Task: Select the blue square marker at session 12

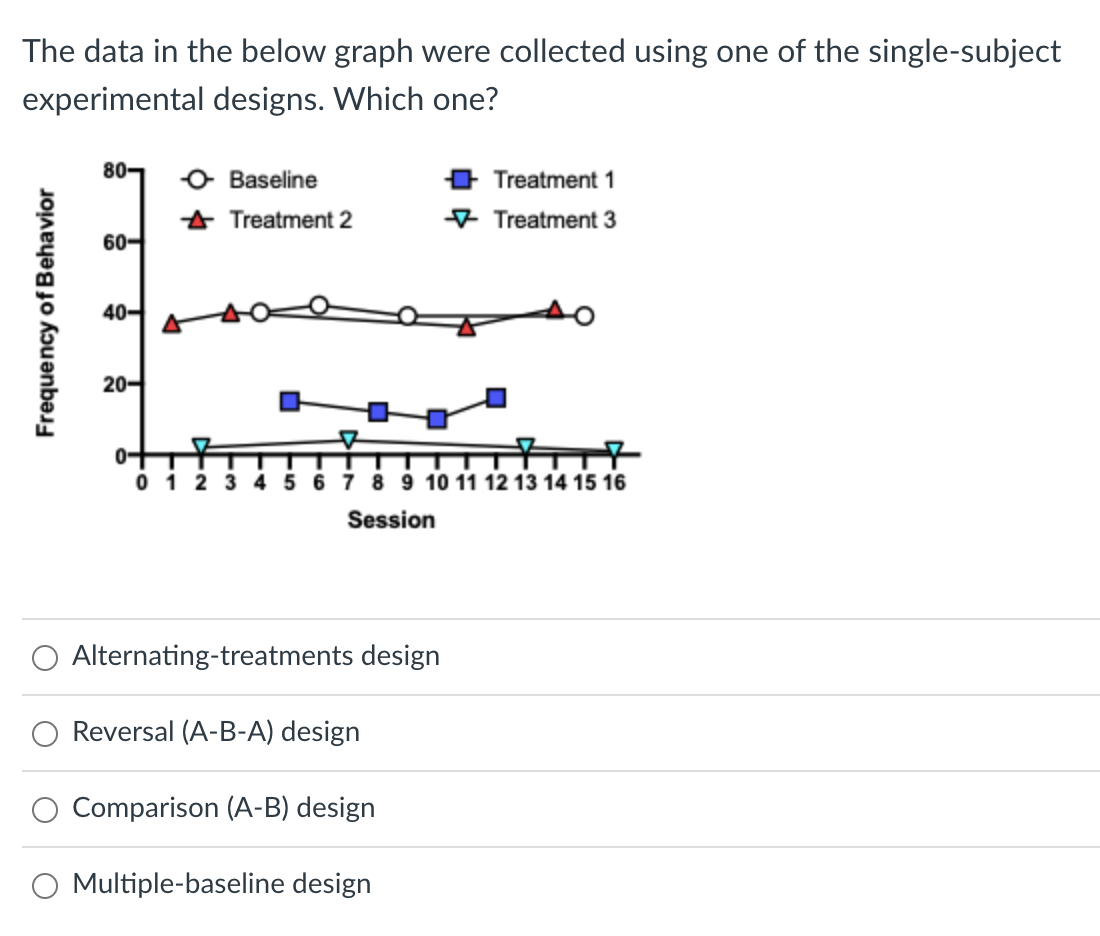Action: [494, 397]
